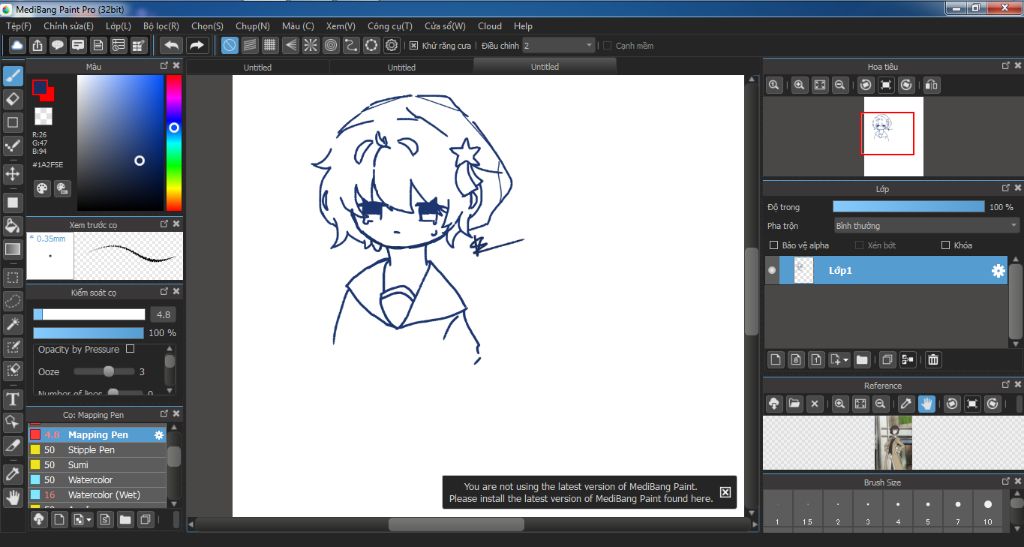Click the cloud save icon in toolbar
1024x547 pixels.
coord(17,45)
